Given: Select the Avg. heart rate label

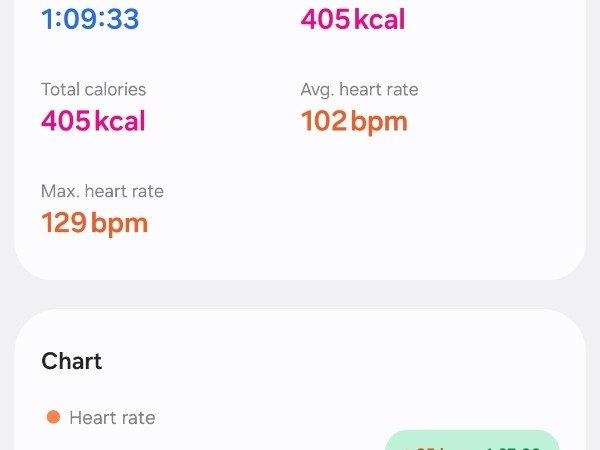Looking at the screenshot, I should click(359, 90).
